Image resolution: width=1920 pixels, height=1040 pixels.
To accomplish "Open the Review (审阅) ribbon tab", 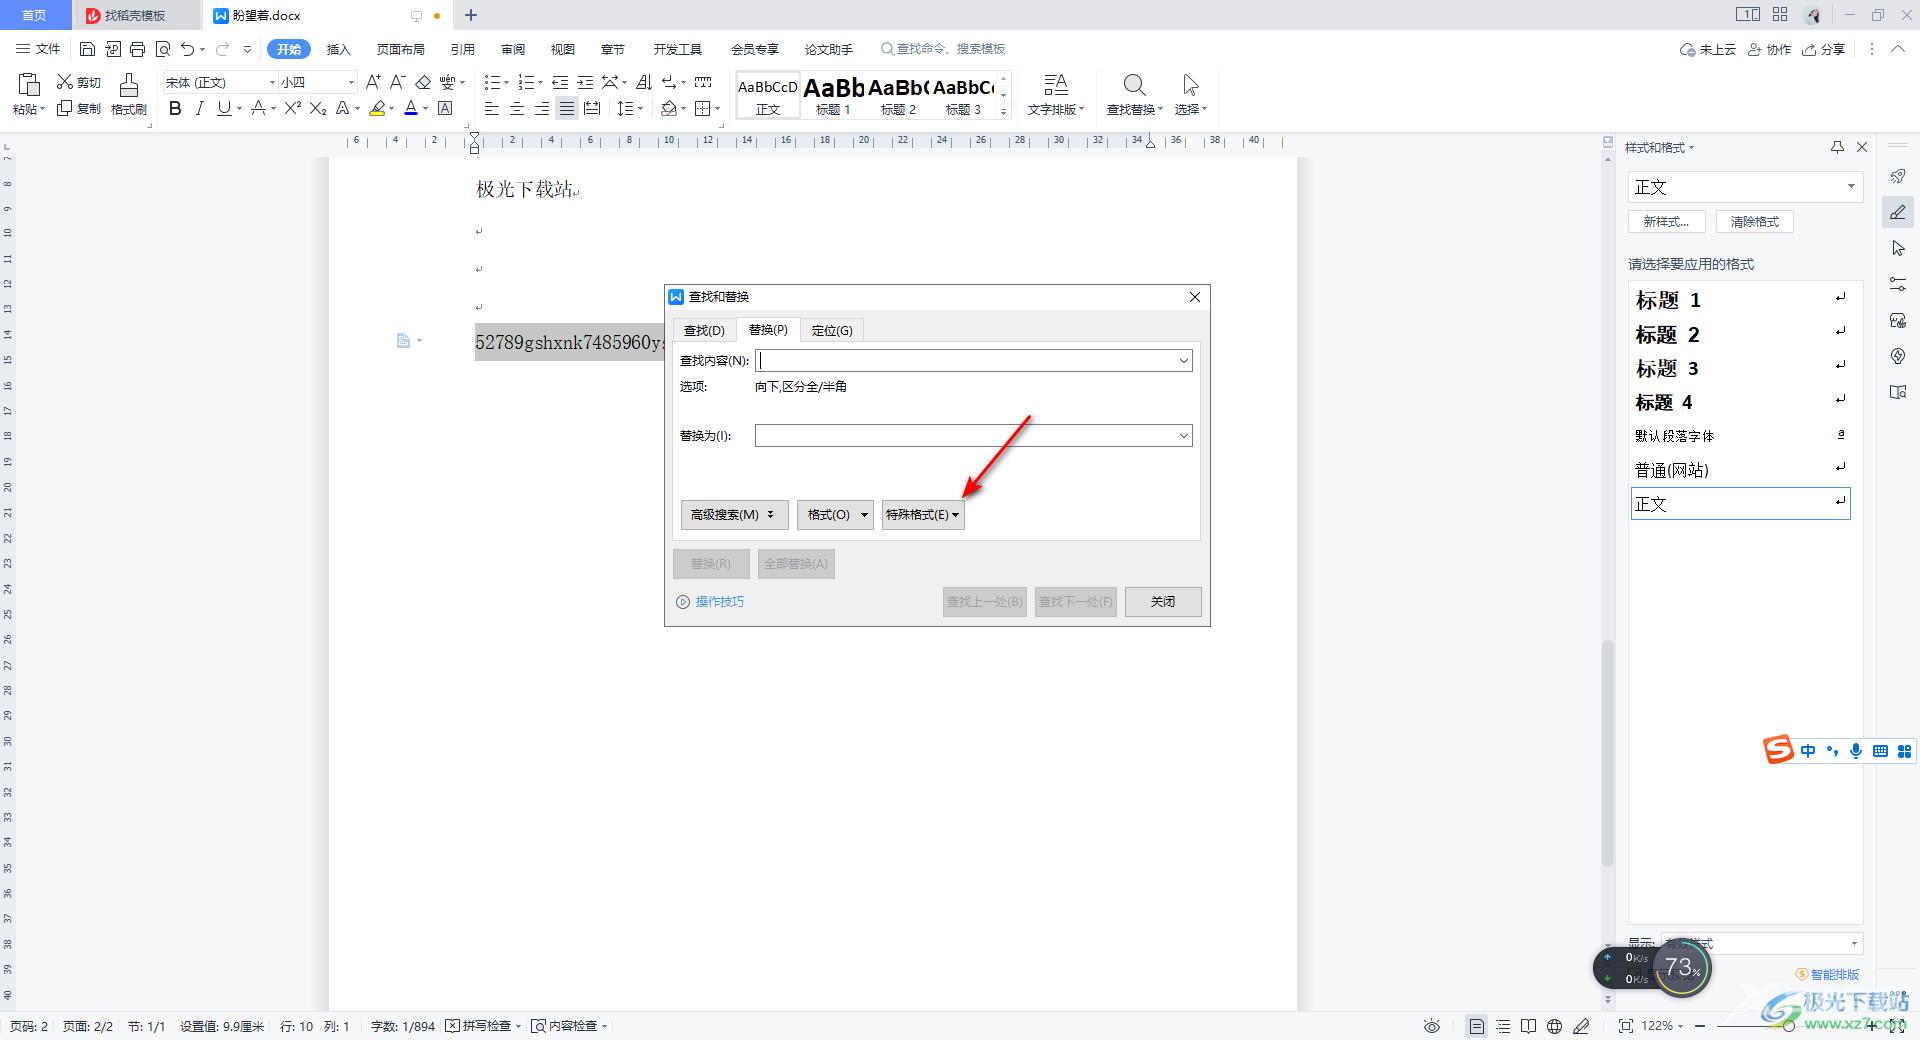I will tap(513, 49).
